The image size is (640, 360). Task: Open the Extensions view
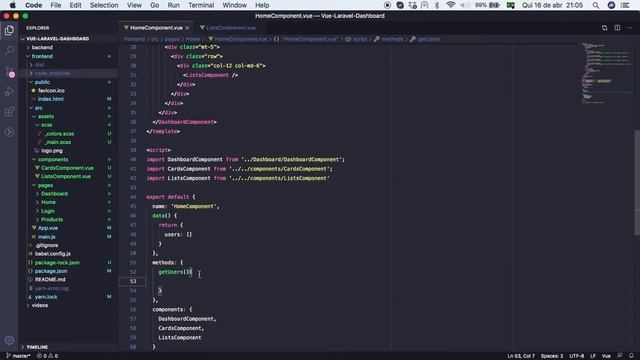(x=9, y=112)
